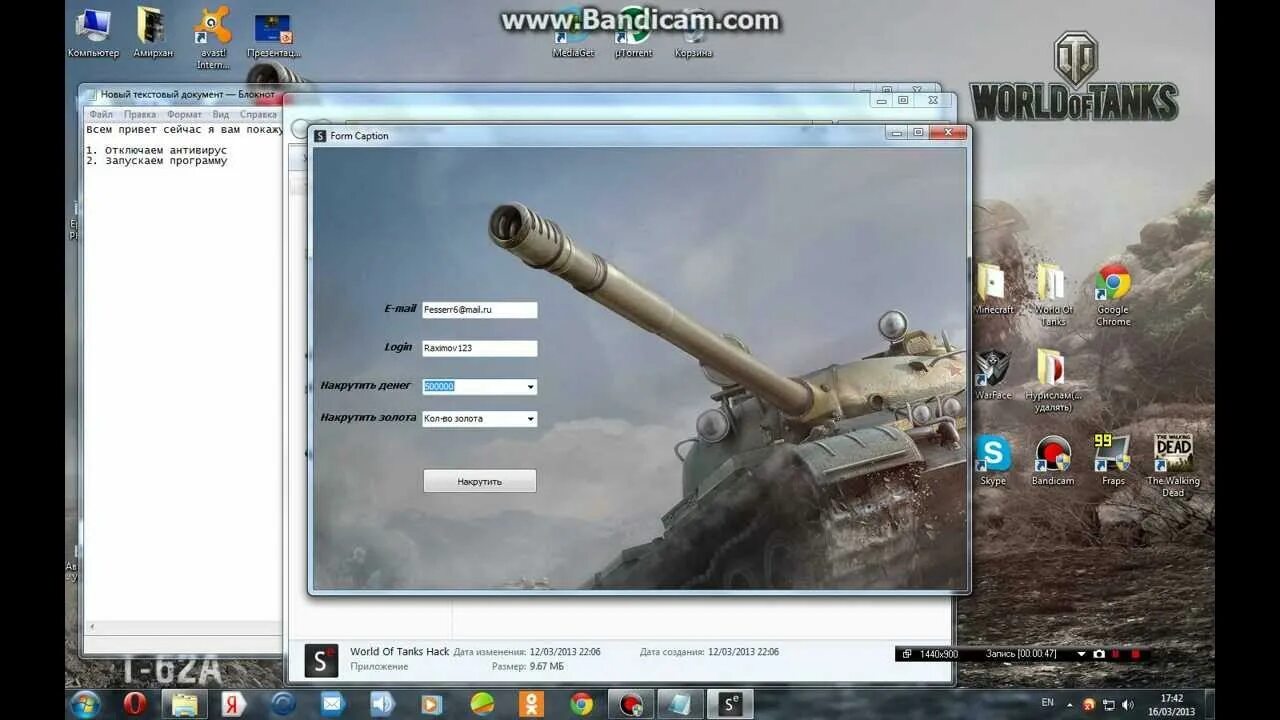Launch avast! Internet Security desktop shortcut
This screenshot has width=1280, height=720.
(x=212, y=37)
